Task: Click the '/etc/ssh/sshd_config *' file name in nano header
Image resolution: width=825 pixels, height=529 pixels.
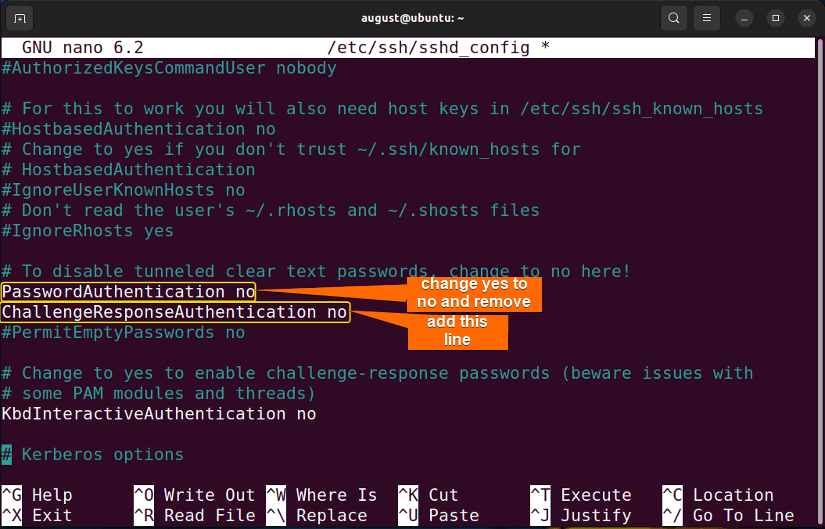Action: point(438,48)
